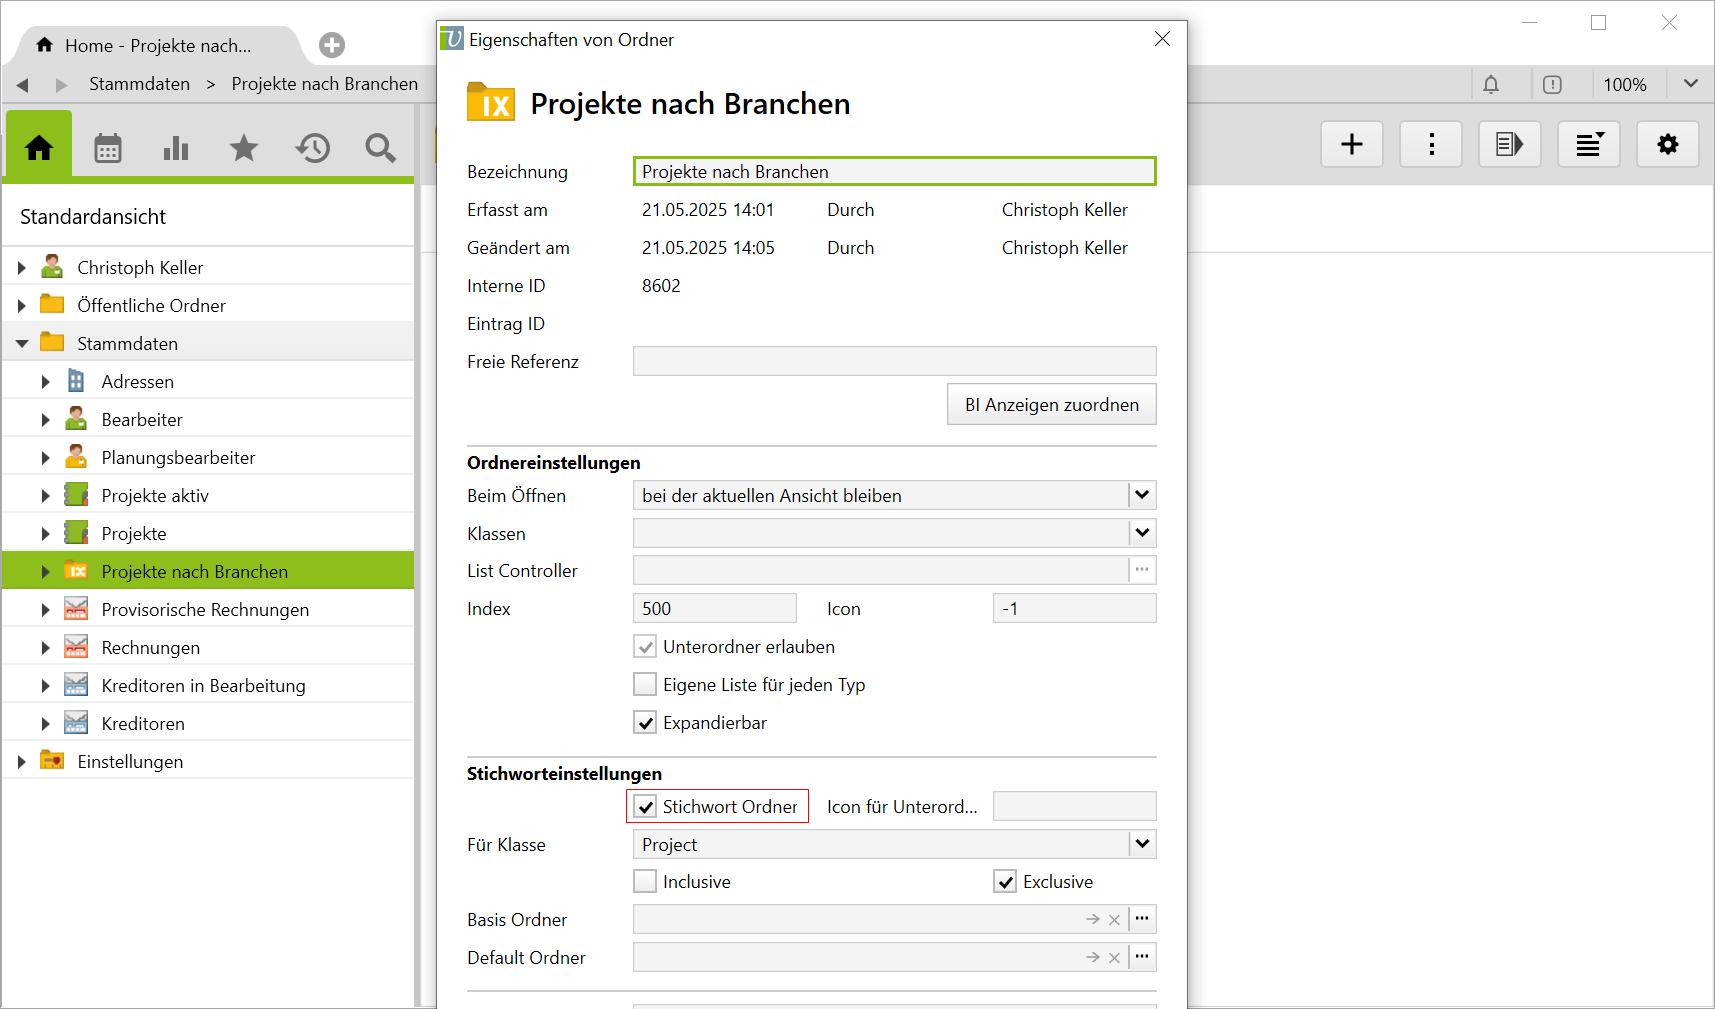
Task: Click the settings gear icon
Action: pos(1667,145)
